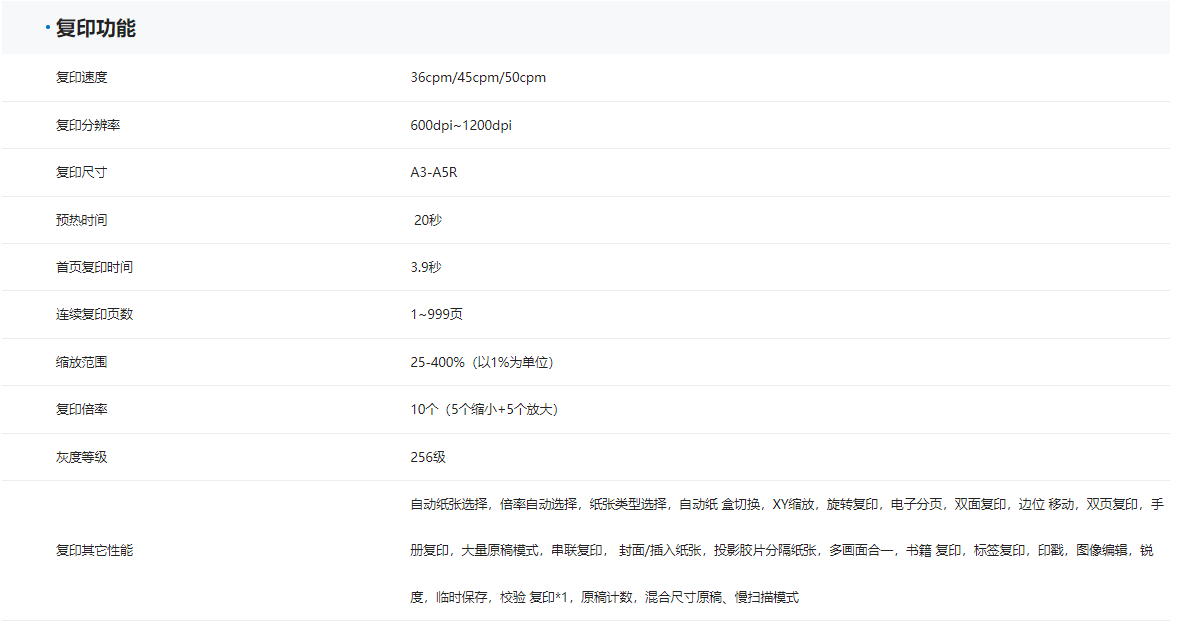The height and width of the screenshot is (623, 1178).
Task: Click the 复印功能 section heading
Action: coord(95,28)
